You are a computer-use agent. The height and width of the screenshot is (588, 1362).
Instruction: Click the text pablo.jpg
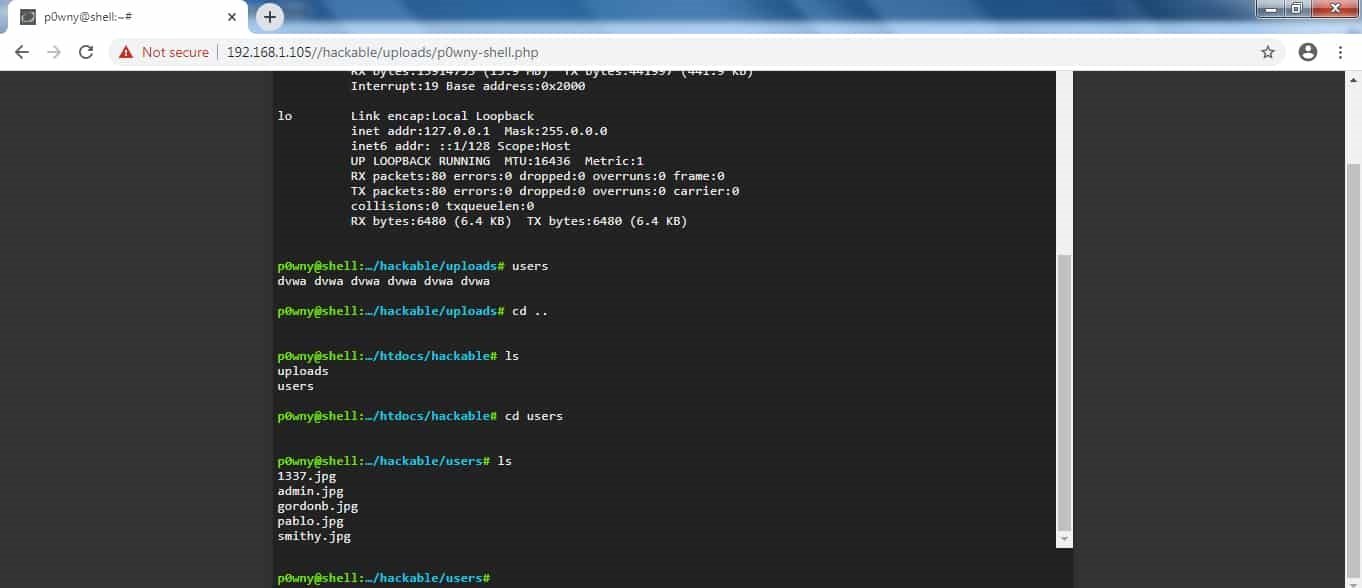click(x=310, y=521)
